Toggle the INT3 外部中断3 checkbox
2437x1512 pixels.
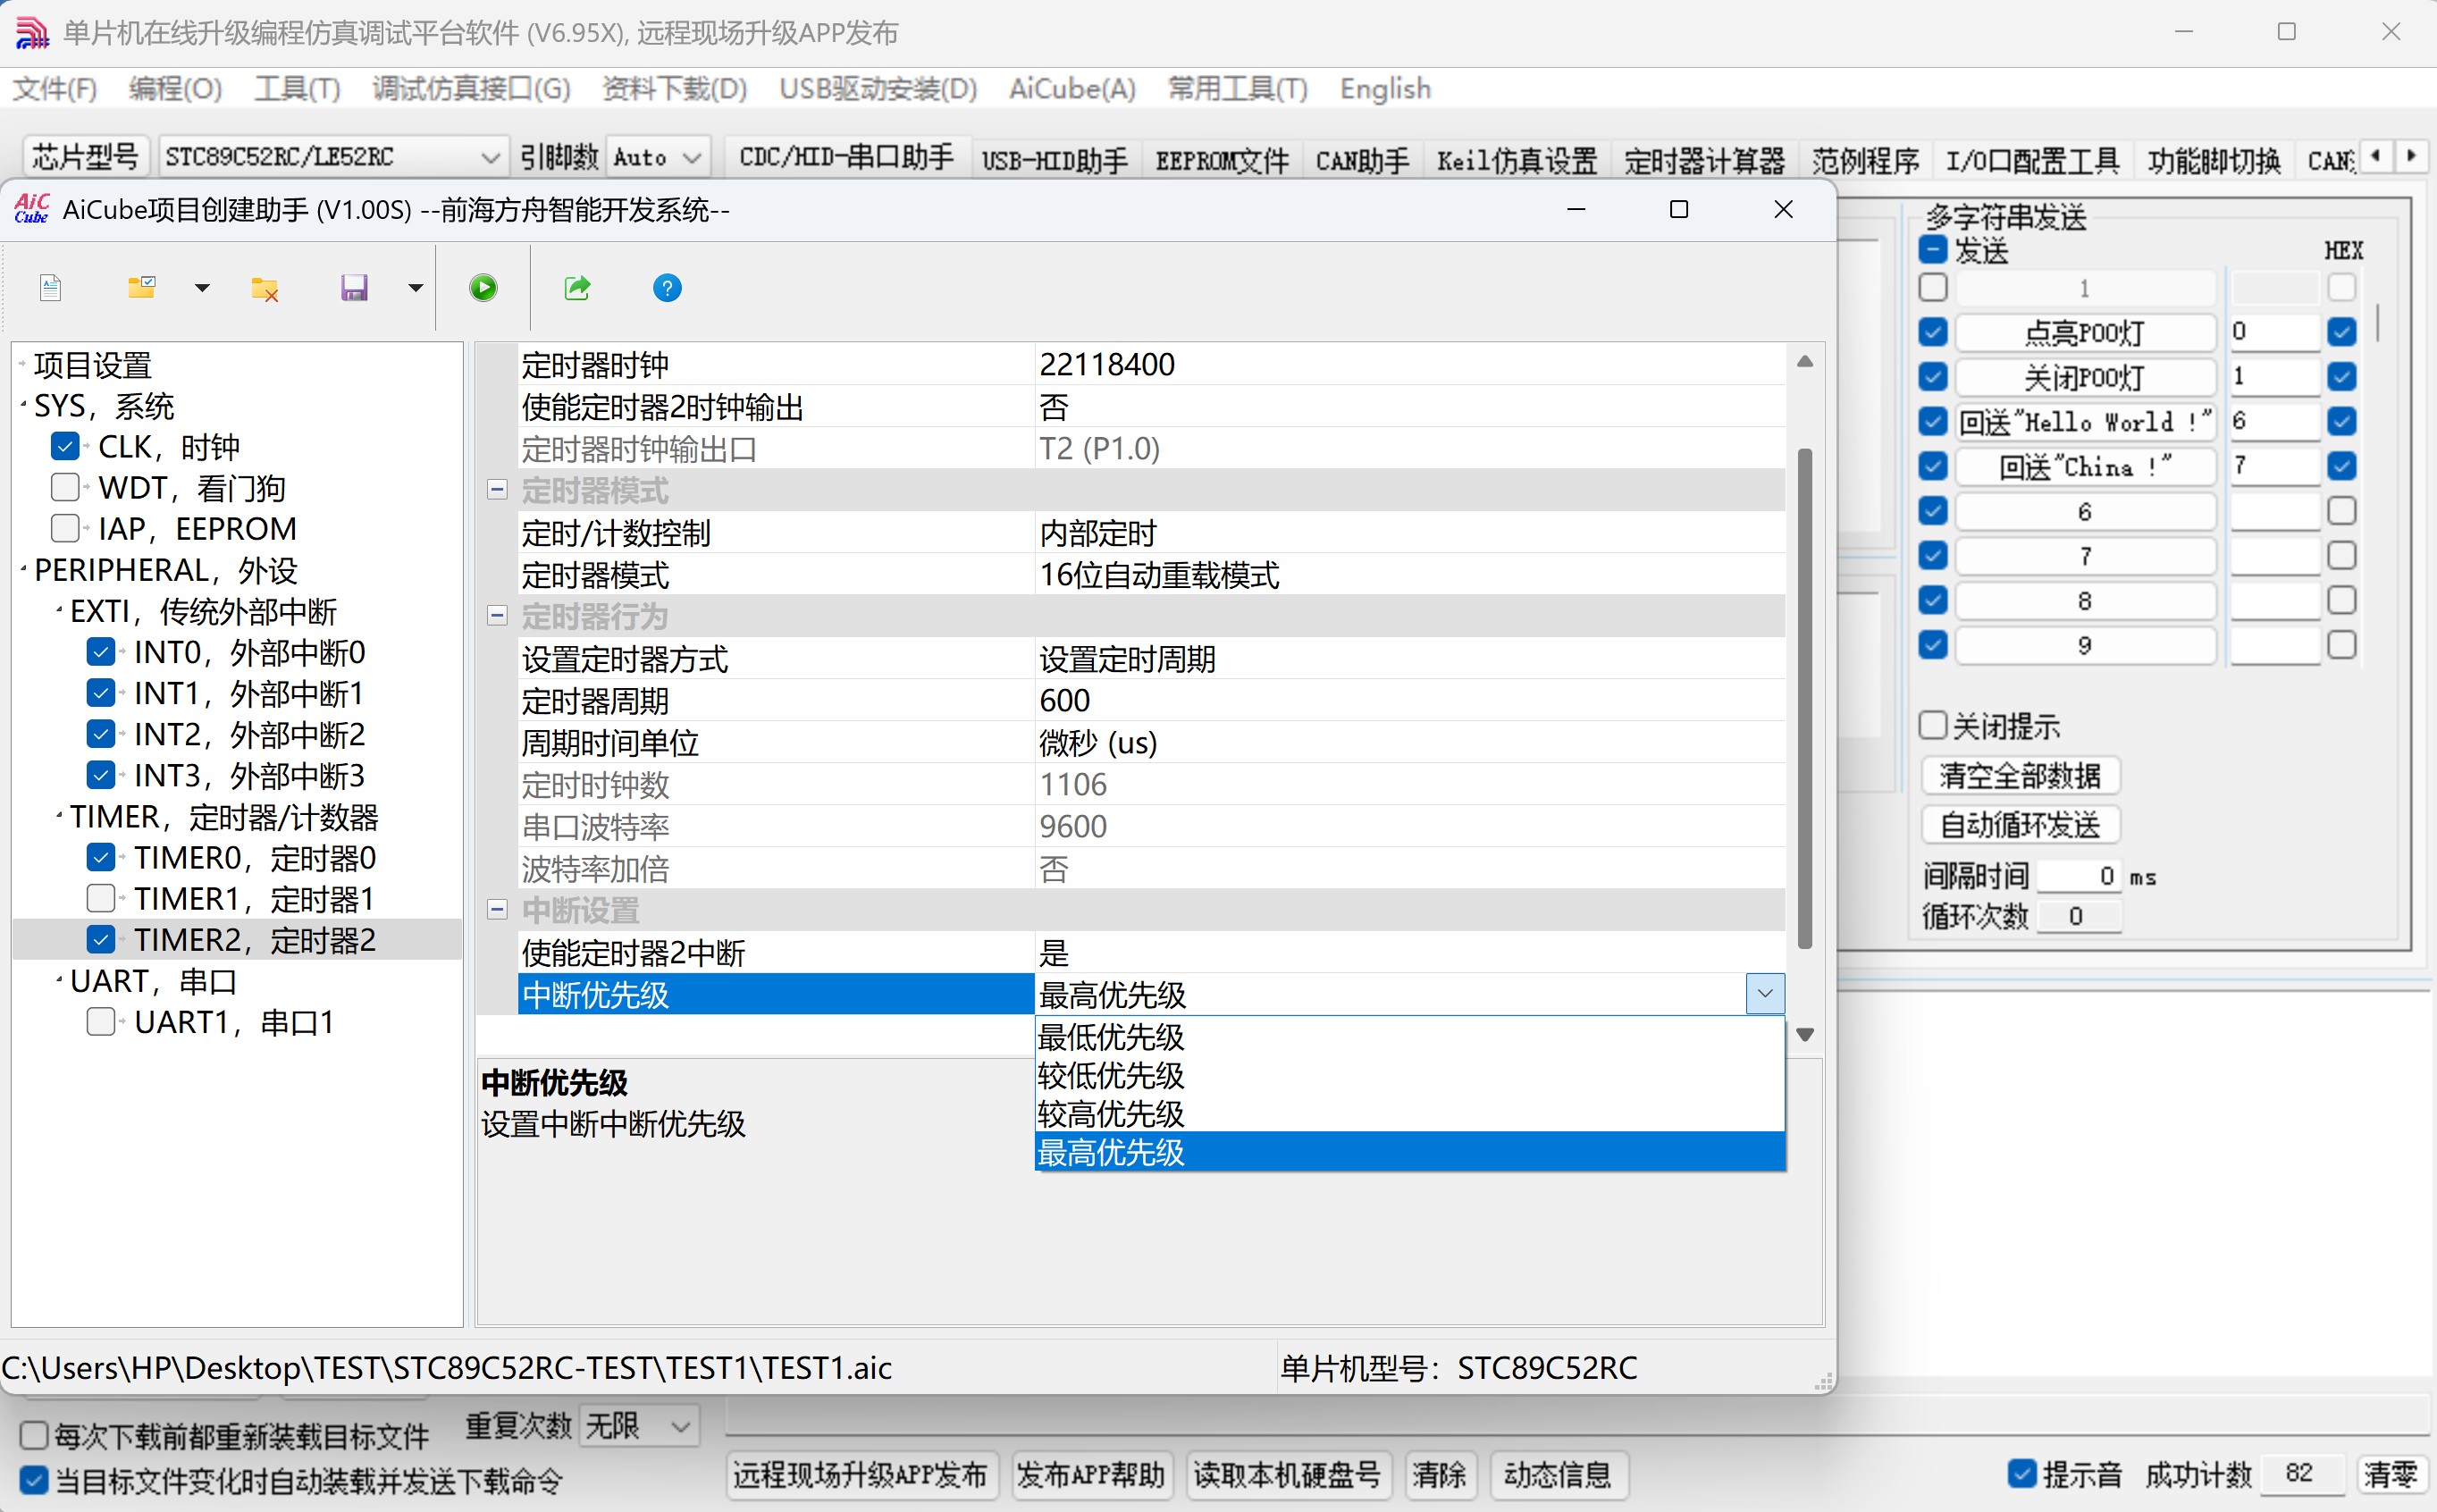pyautogui.click(x=101, y=775)
